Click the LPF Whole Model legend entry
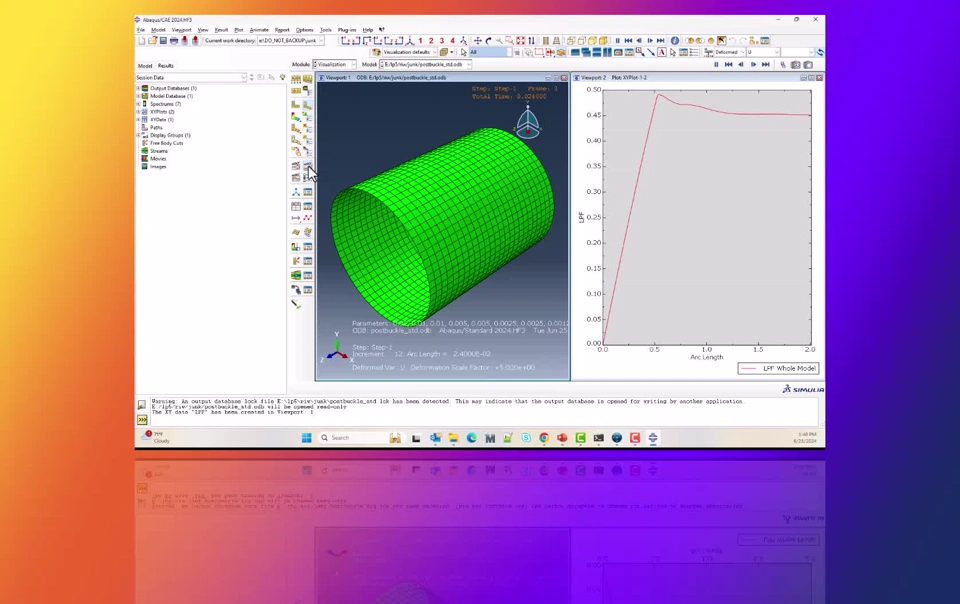 [x=778, y=368]
